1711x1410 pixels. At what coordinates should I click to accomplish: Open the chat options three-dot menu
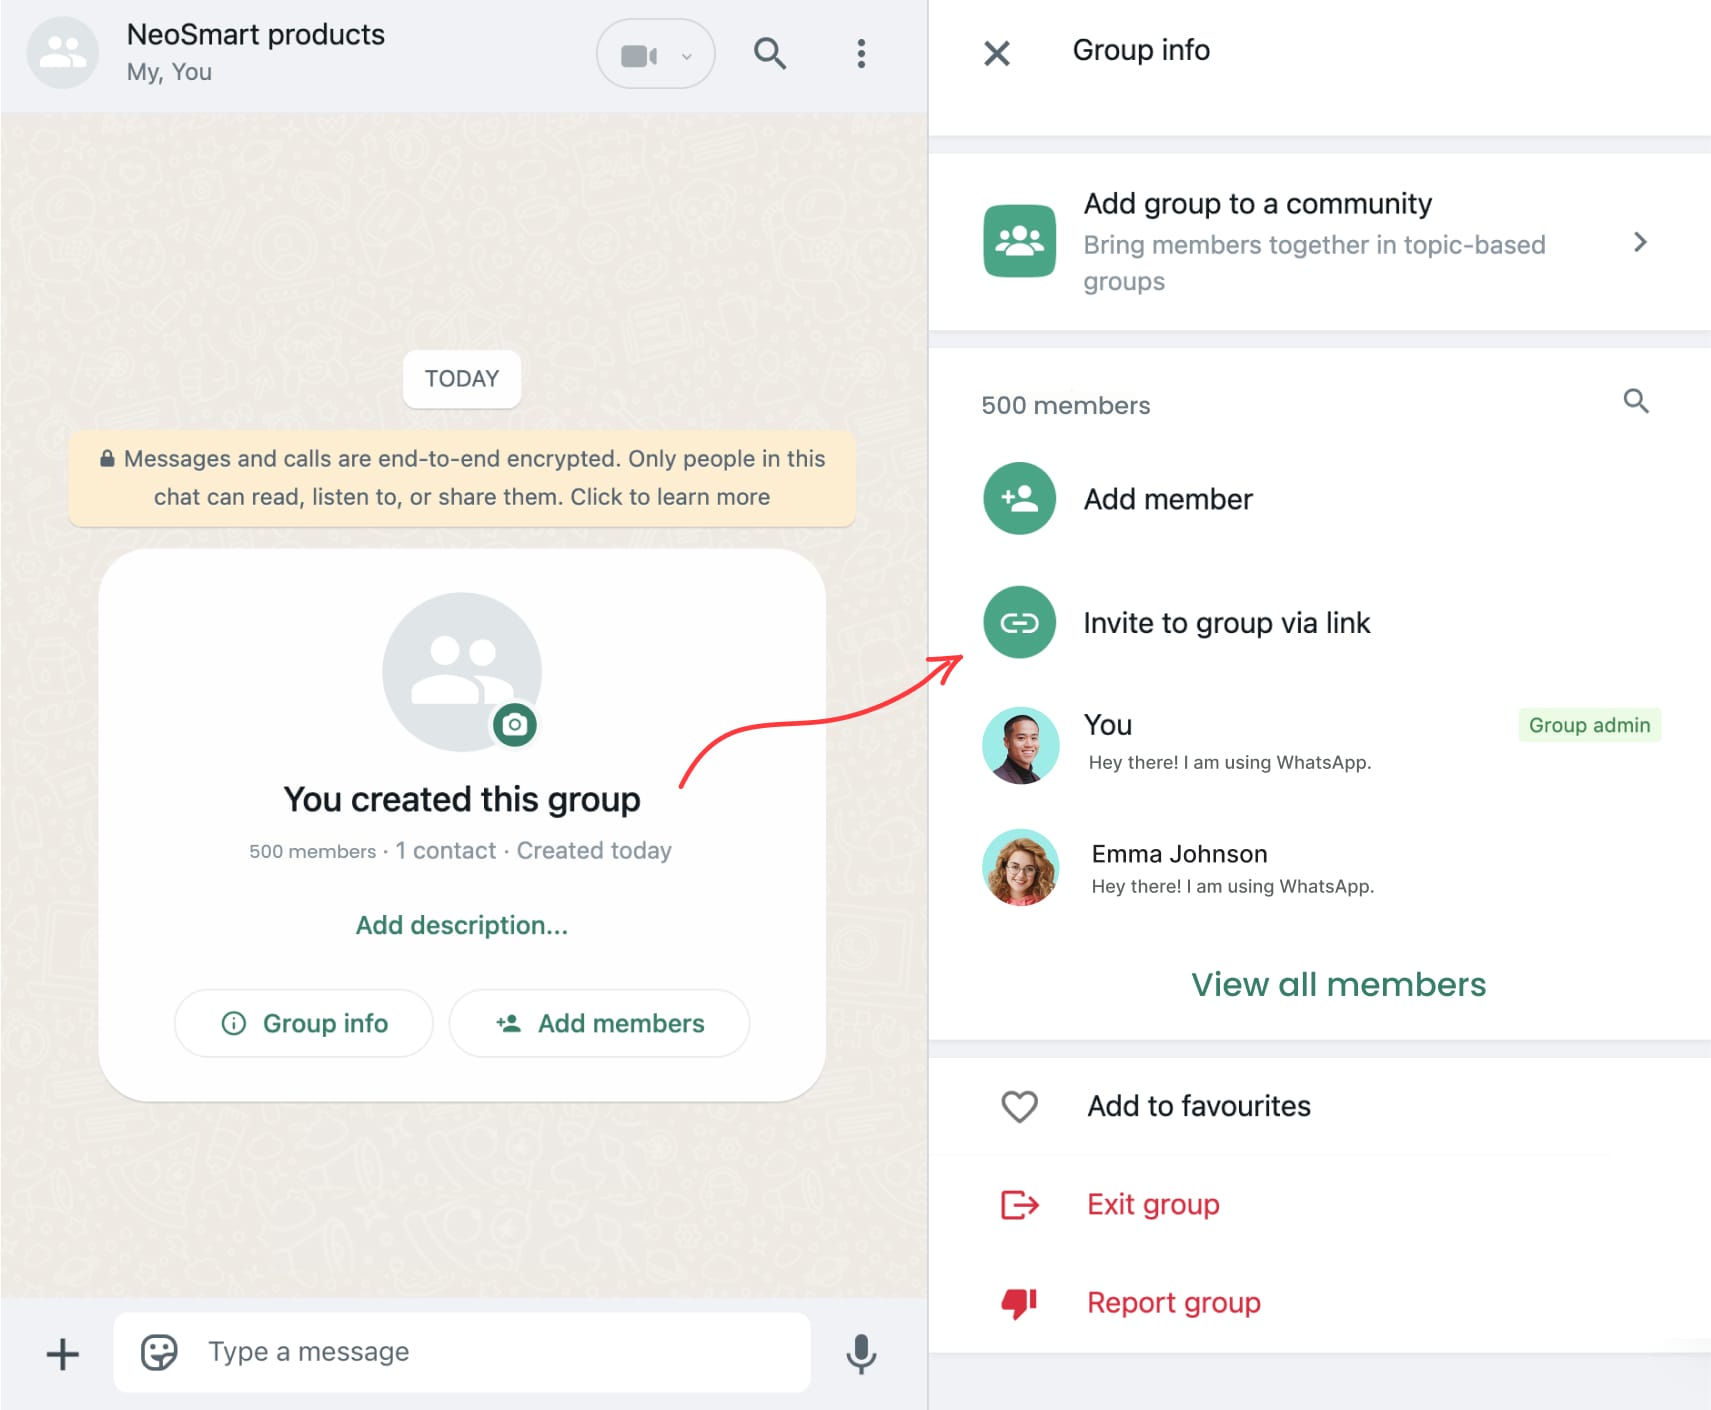(860, 54)
